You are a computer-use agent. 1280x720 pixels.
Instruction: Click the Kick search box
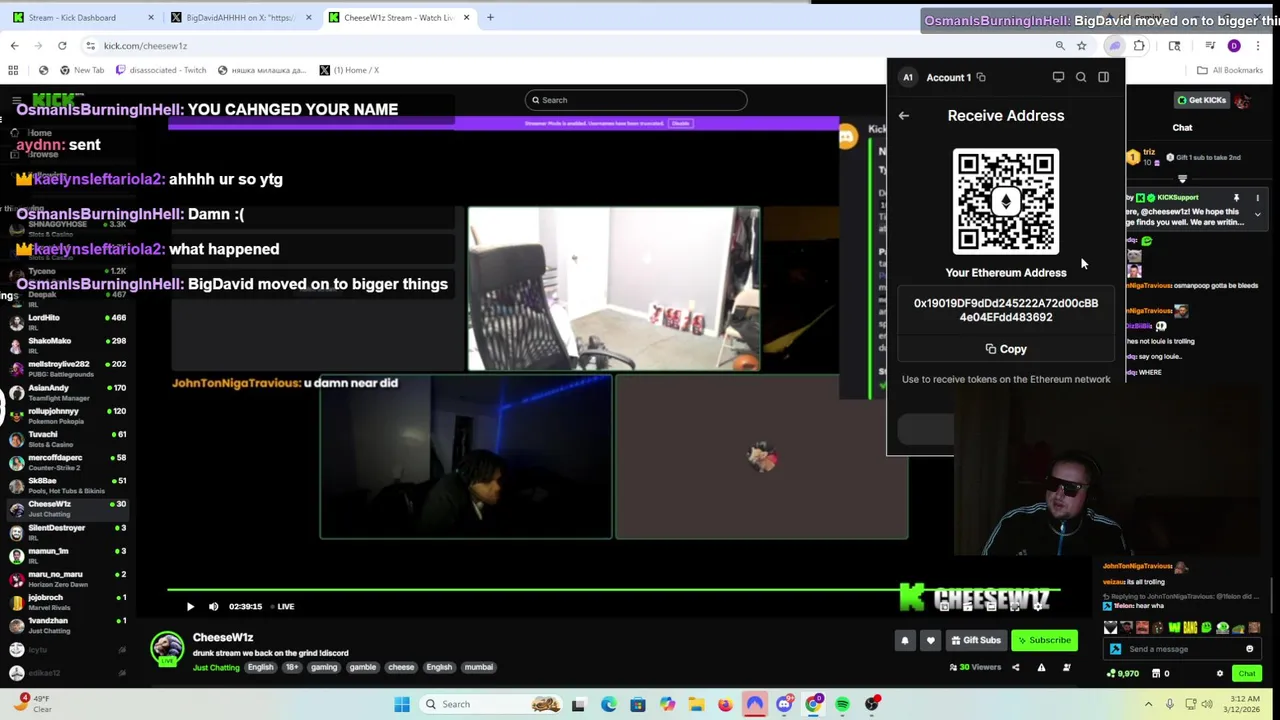pos(636,100)
